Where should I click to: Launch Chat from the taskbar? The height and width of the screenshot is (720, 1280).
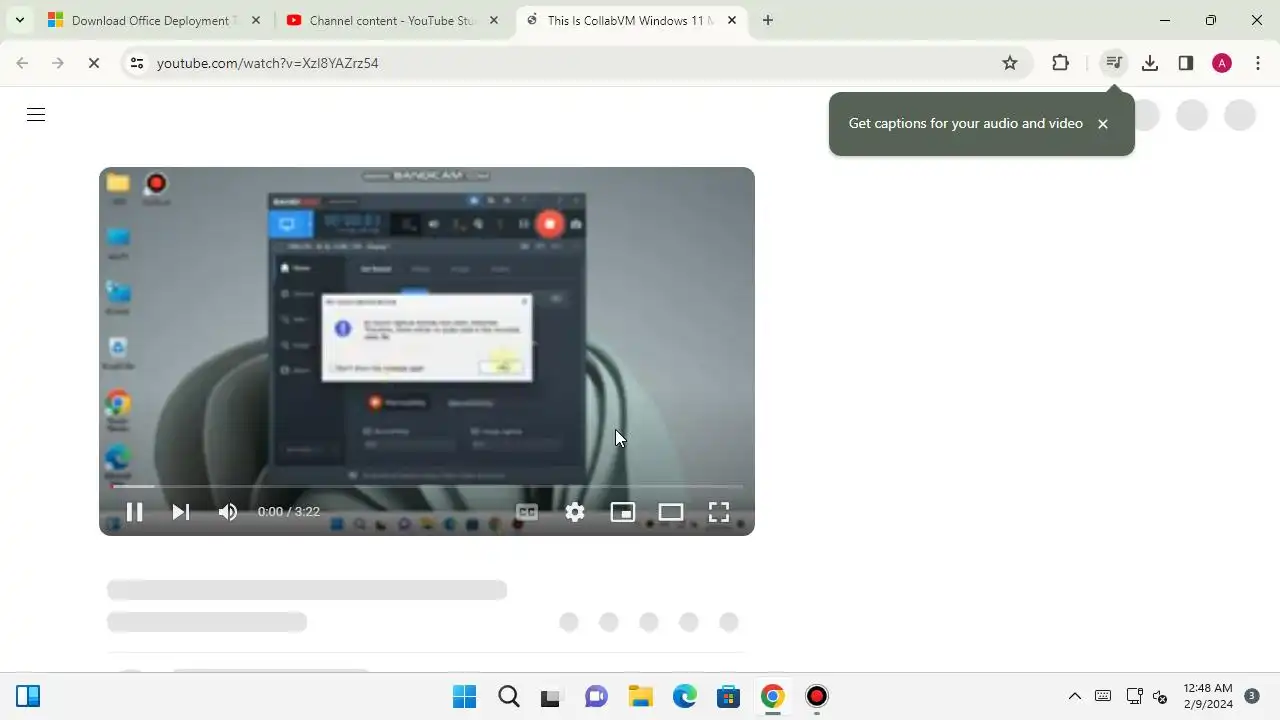pyautogui.click(x=596, y=696)
